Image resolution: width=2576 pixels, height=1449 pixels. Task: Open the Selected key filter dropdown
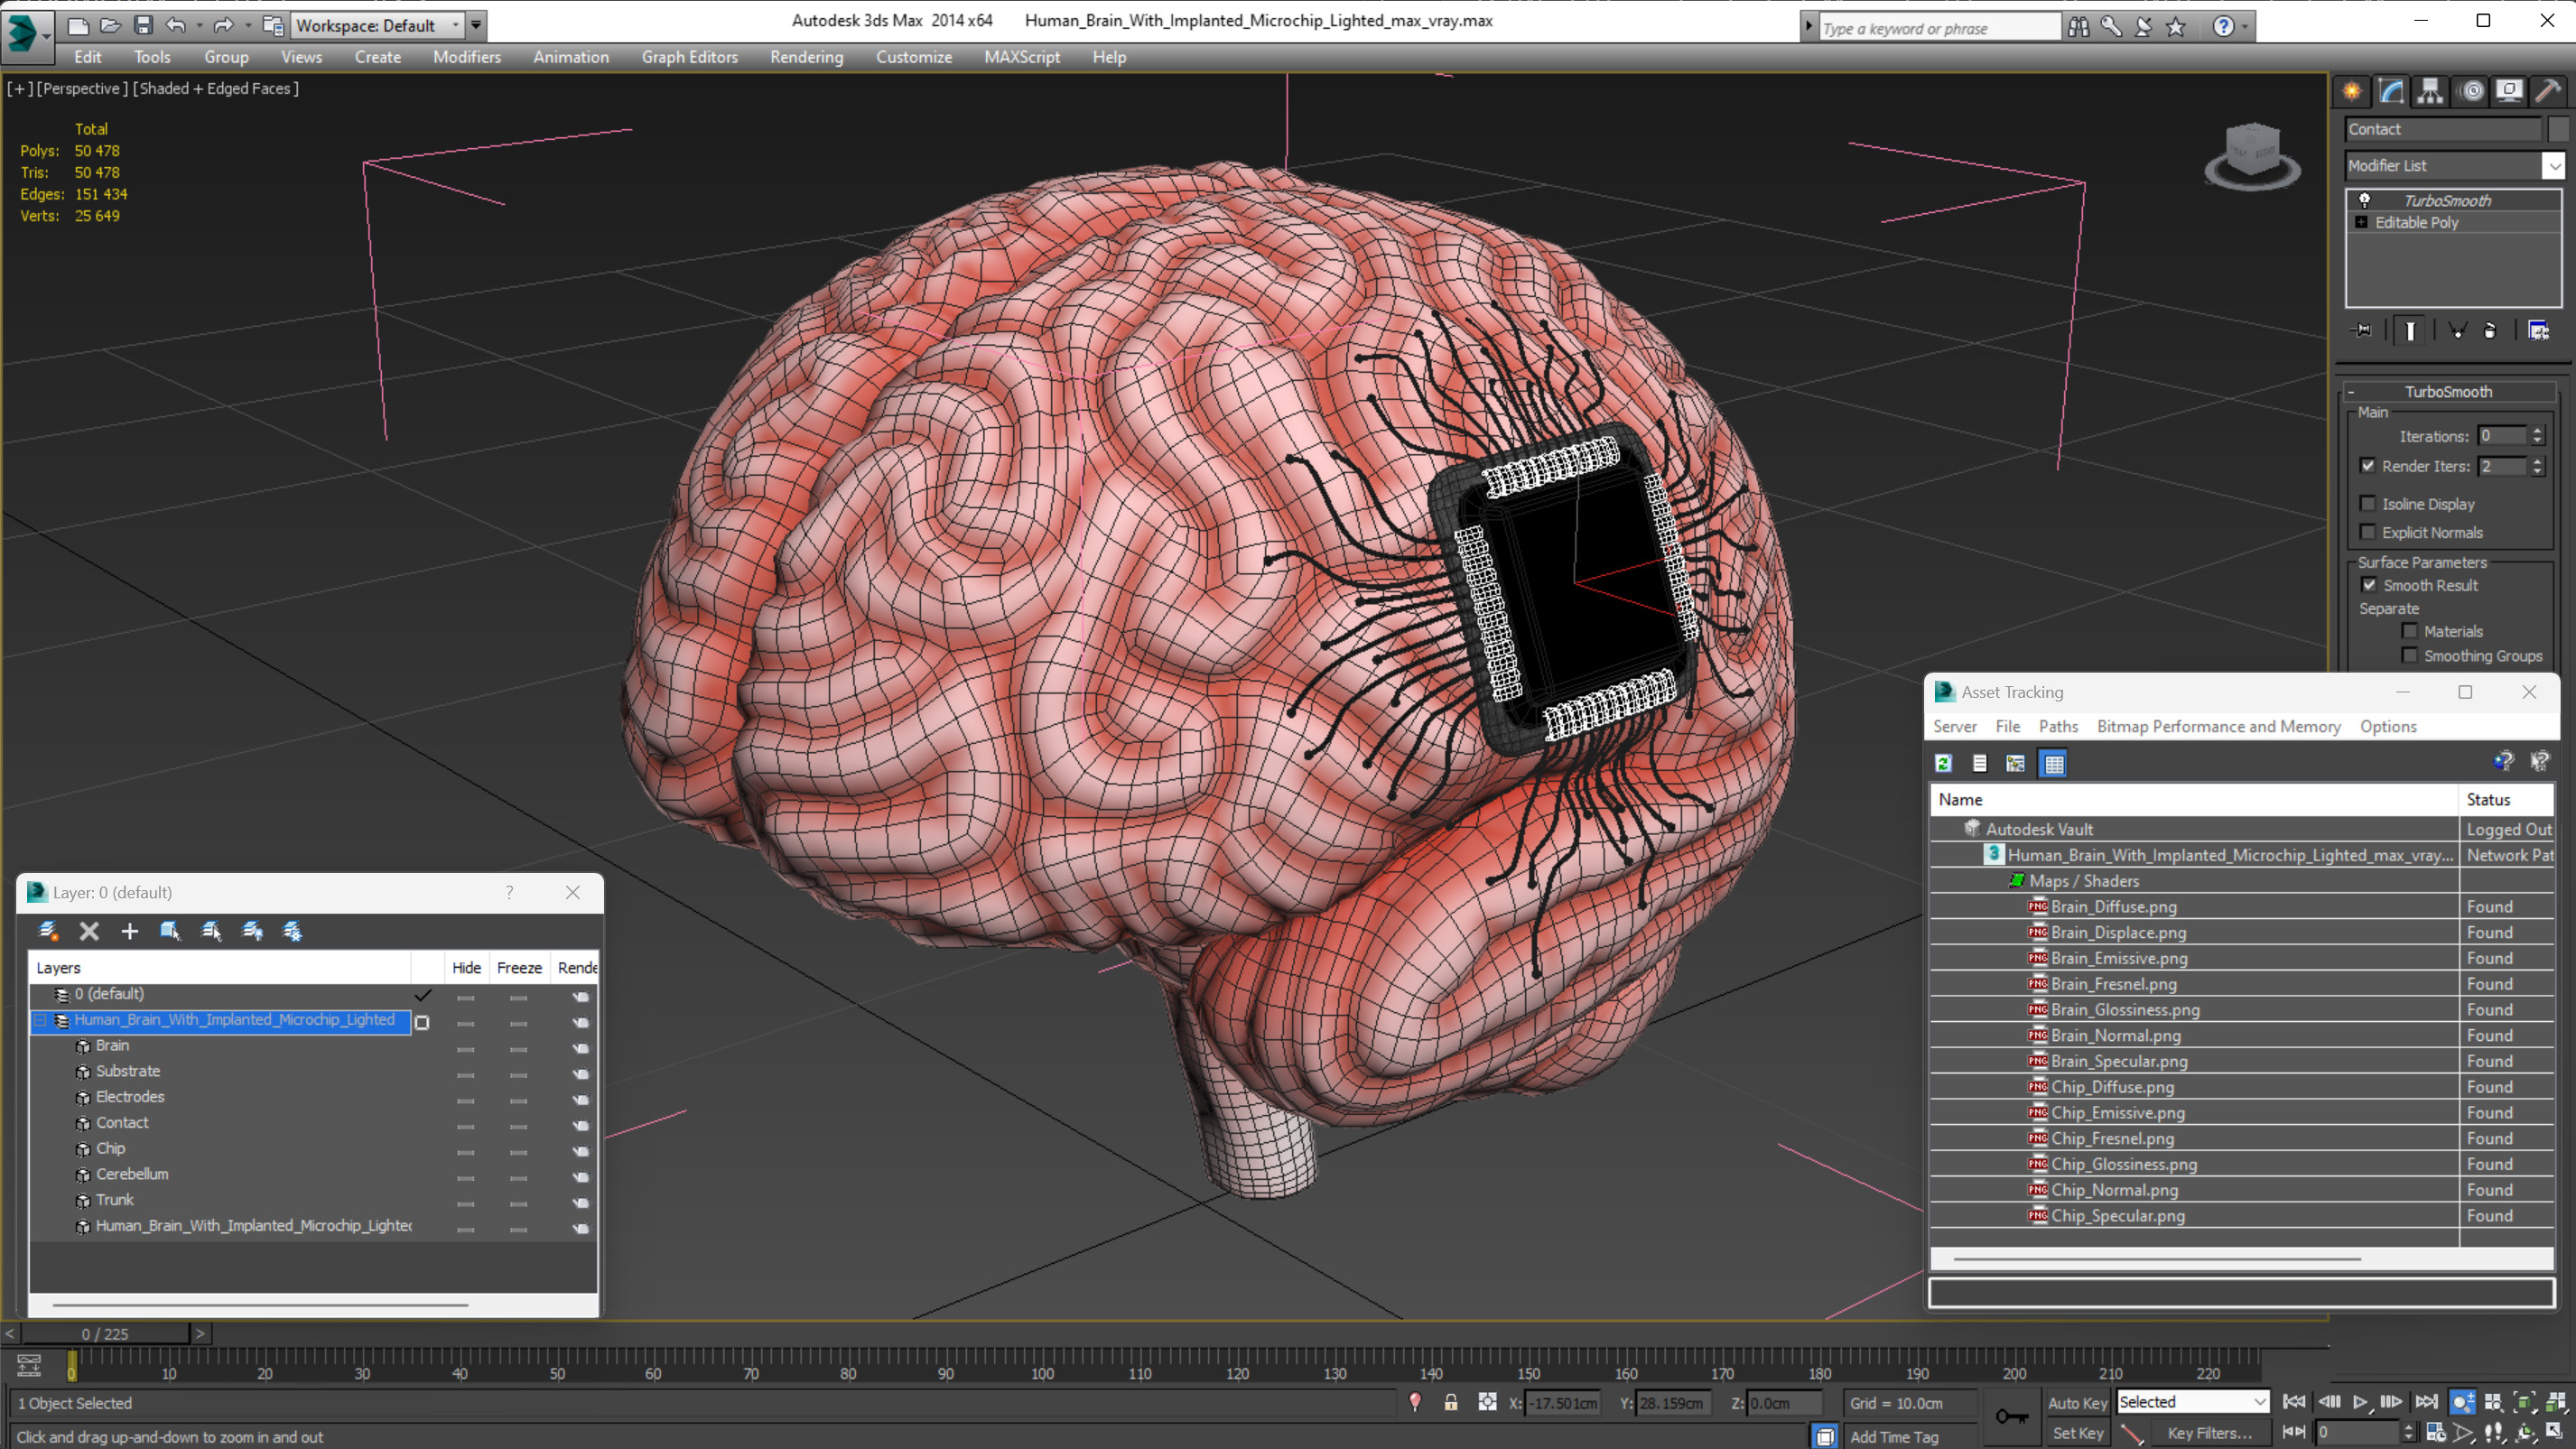click(2258, 1403)
